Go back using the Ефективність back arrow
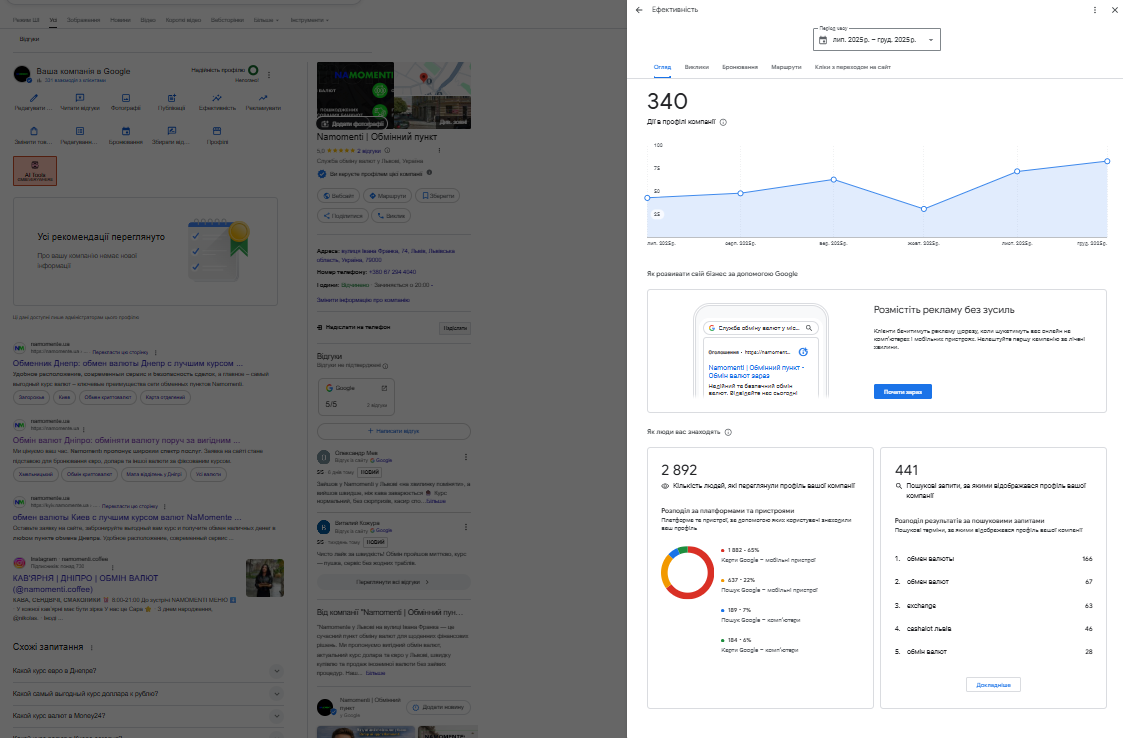This screenshot has height=738, width=1123. click(x=639, y=10)
